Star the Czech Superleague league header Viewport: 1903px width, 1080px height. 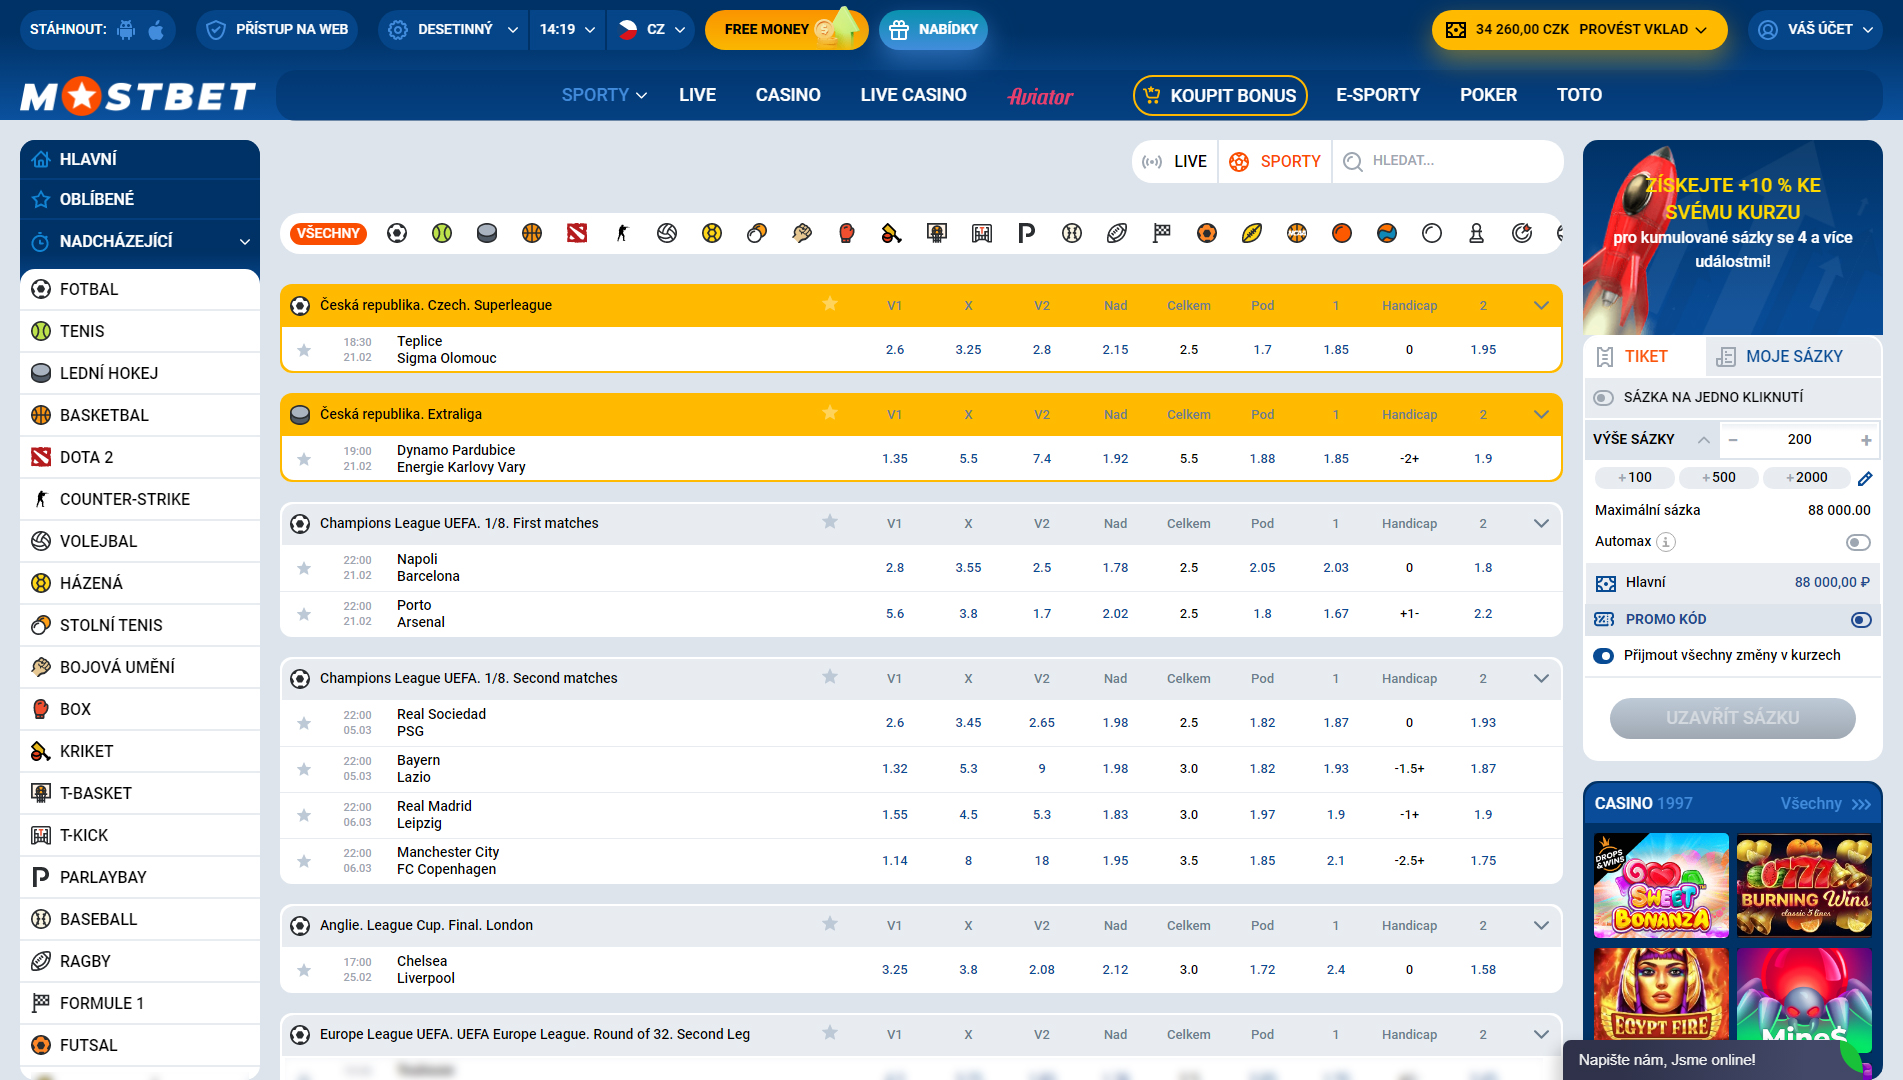830,304
